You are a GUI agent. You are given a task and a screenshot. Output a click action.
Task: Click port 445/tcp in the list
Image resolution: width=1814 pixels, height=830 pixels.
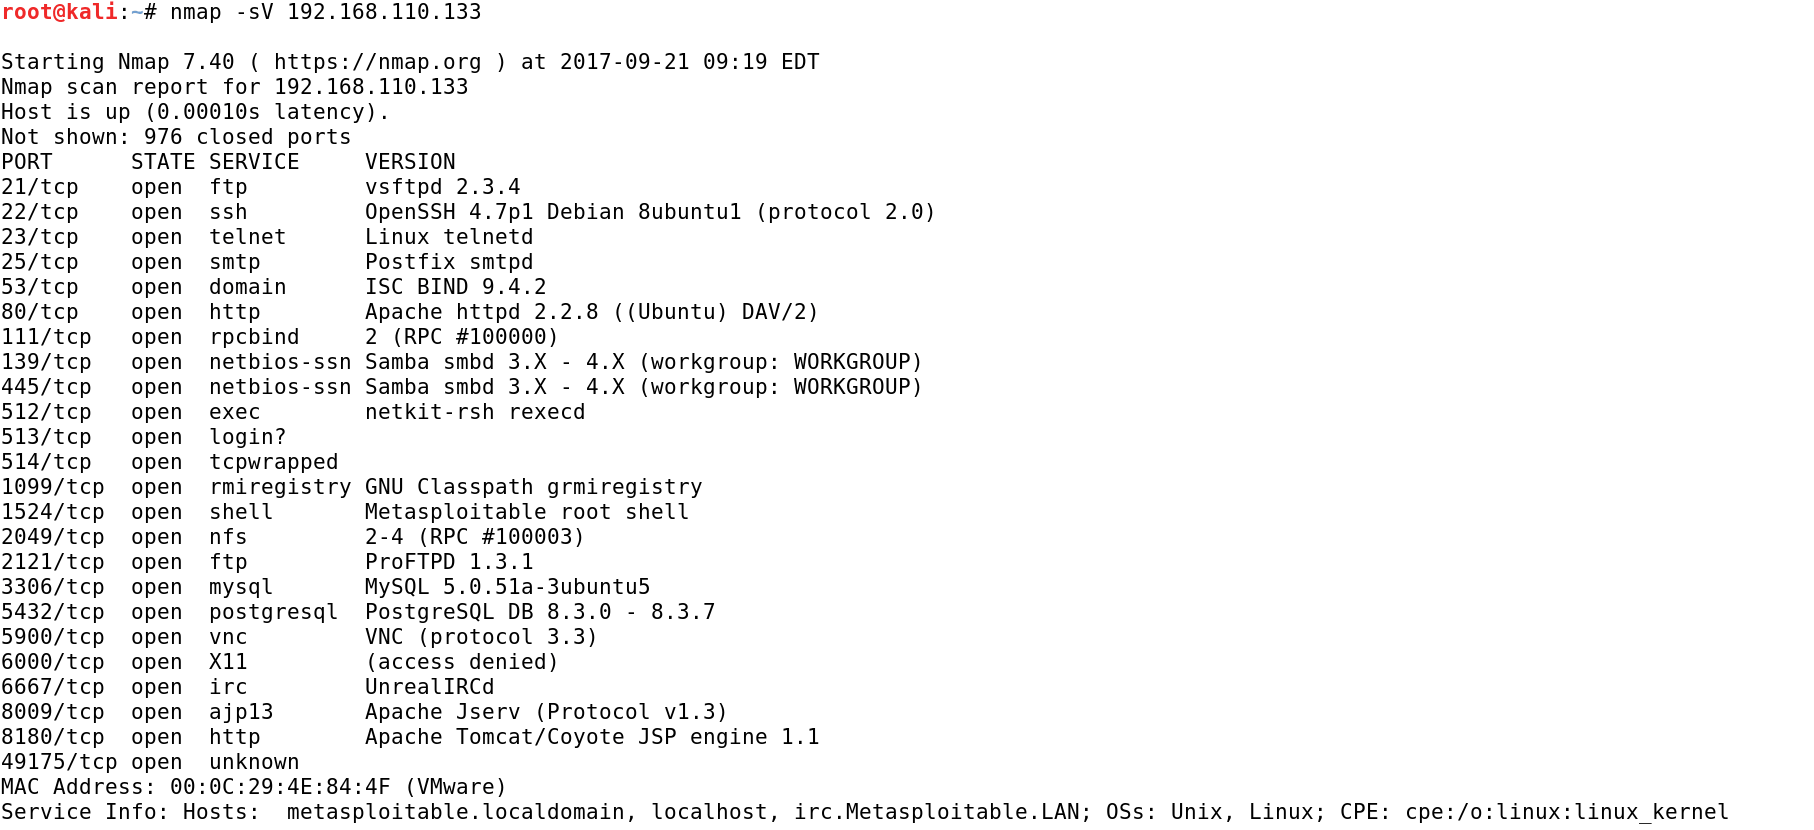click(x=46, y=387)
